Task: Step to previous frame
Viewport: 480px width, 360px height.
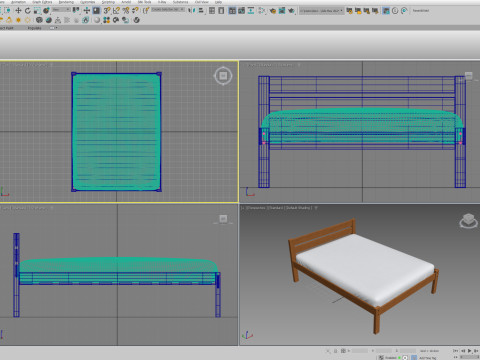Action: pos(463,351)
